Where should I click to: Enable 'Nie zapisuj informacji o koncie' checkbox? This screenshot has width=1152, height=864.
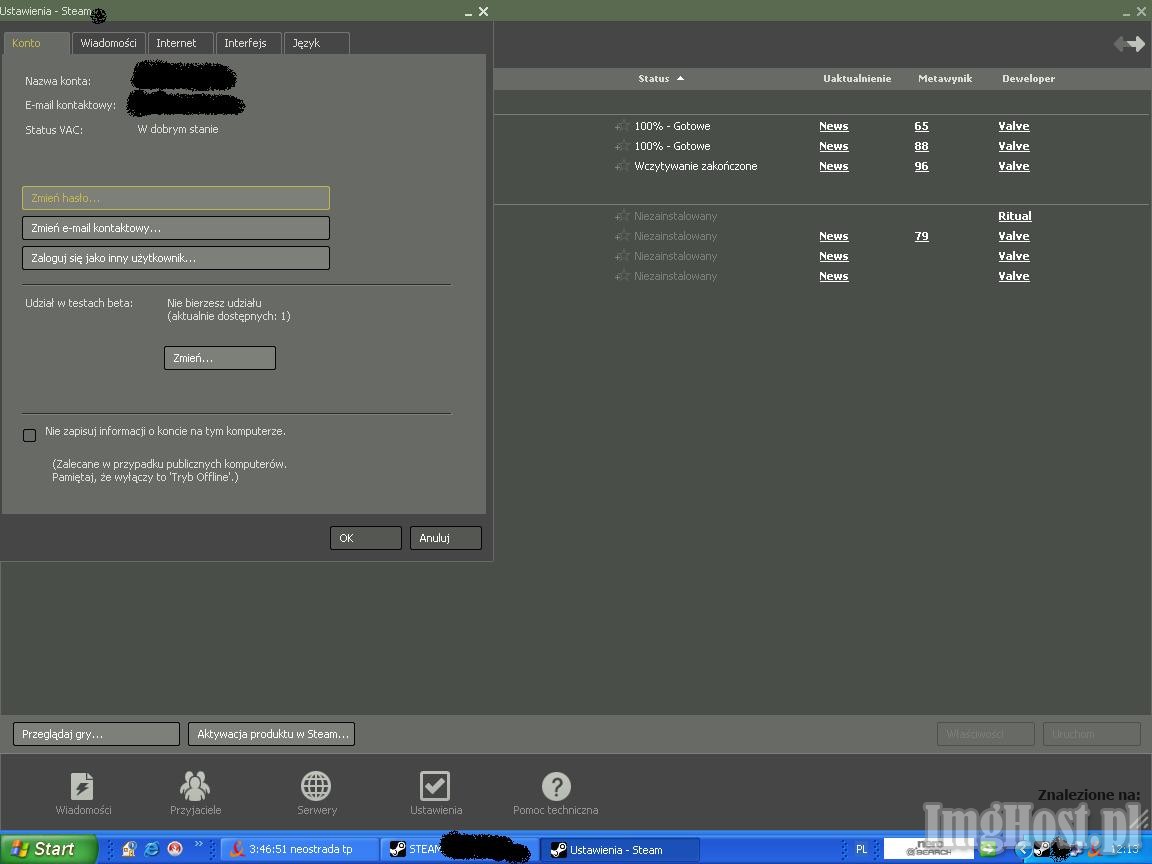(x=29, y=436)
